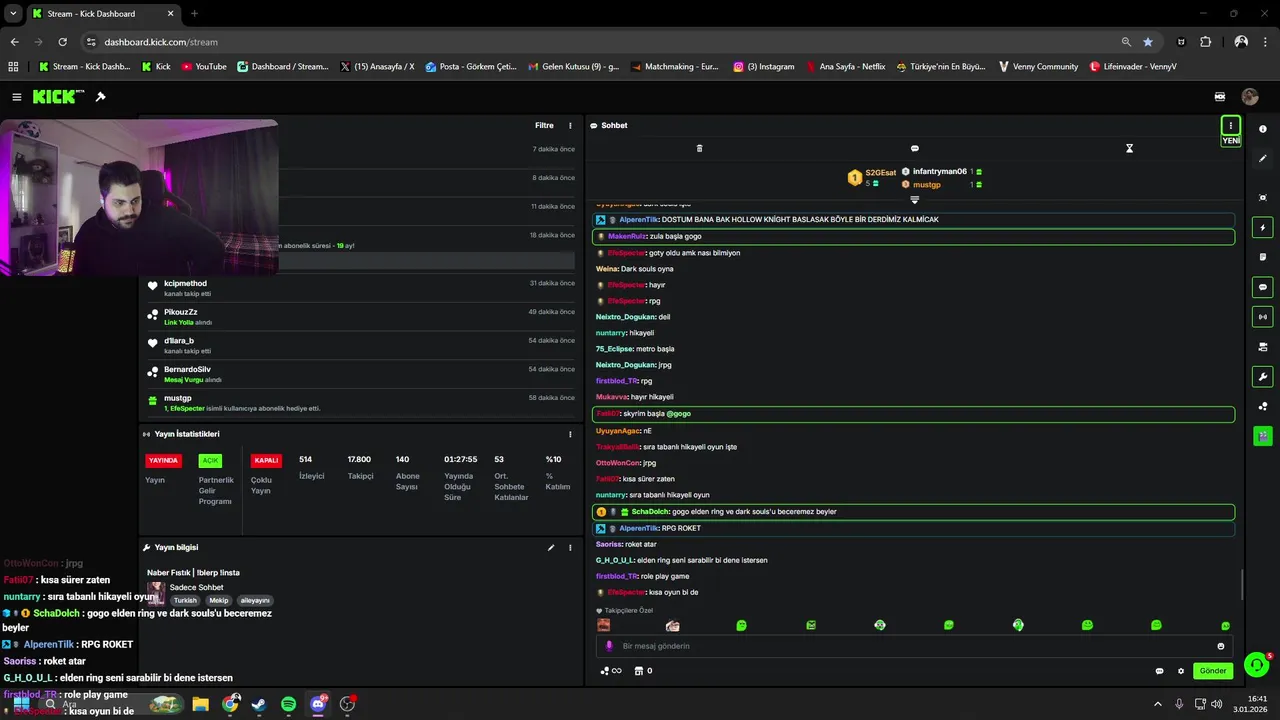Open the Sohbet three-dot options menu

coord(1231,125)
